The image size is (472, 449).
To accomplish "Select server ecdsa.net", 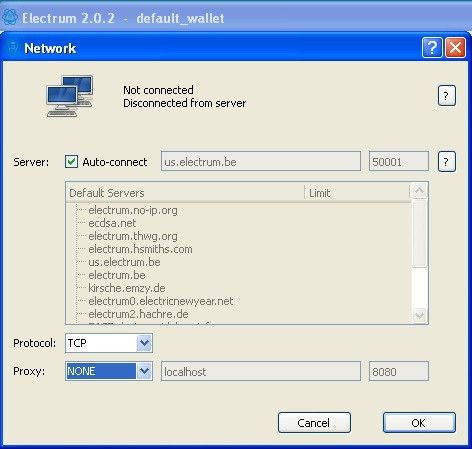I will [112, 223].
